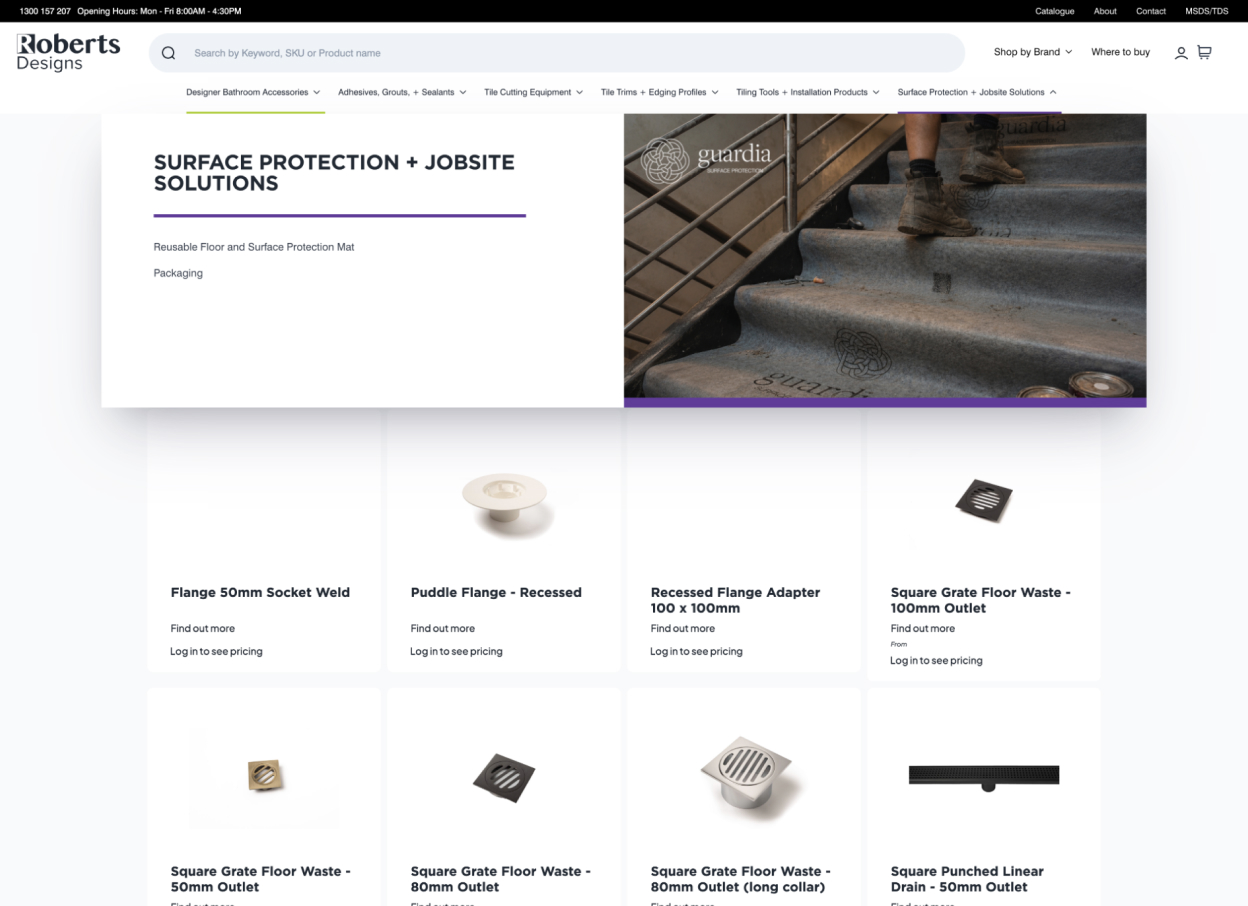
Task: Expand Adhesives, Grouts, + Sealants menu
Action: coord(402,92)
